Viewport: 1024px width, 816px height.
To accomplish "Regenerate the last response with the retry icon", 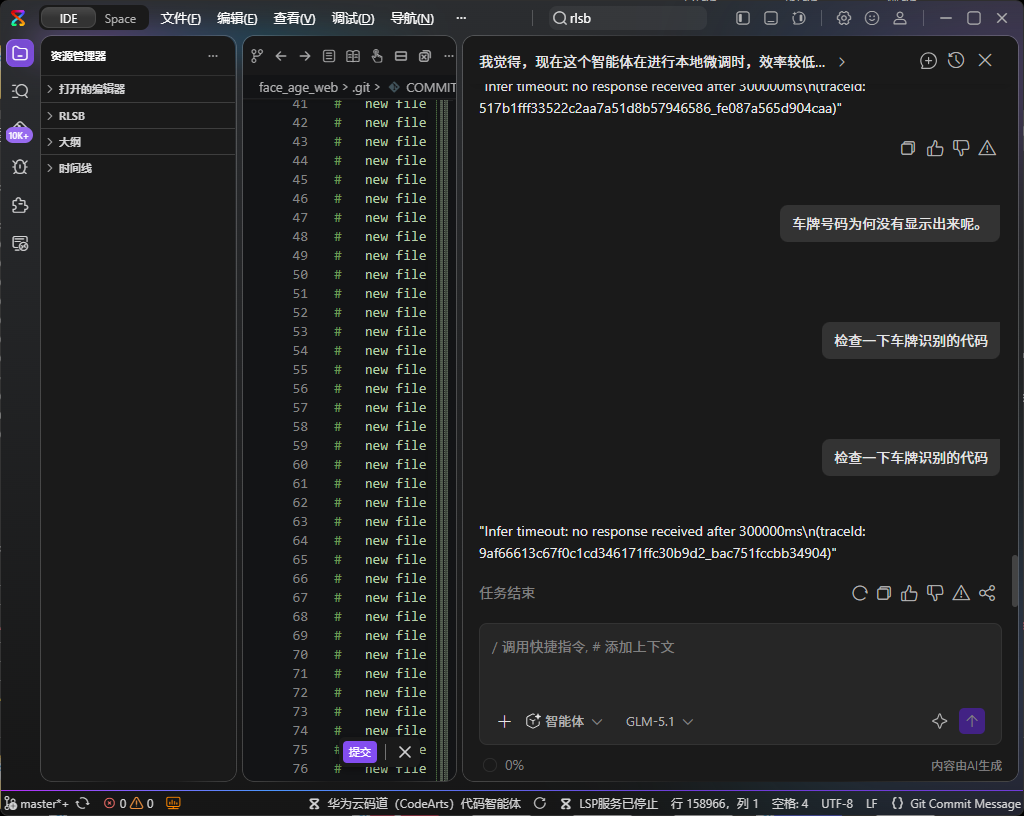I will click(859, 593).
